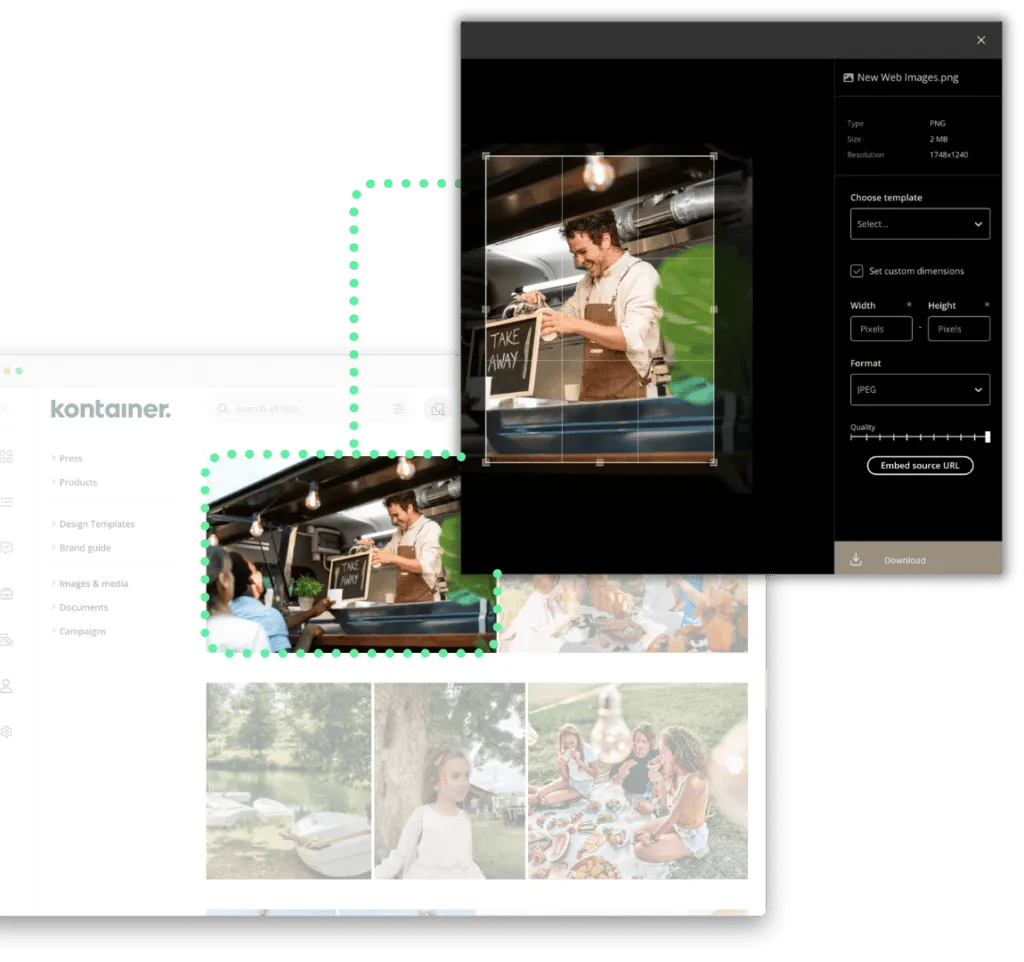Expand the Campaigns folder chevron
This screenshot has width=1024, height=962.
(x=54, y=631)
